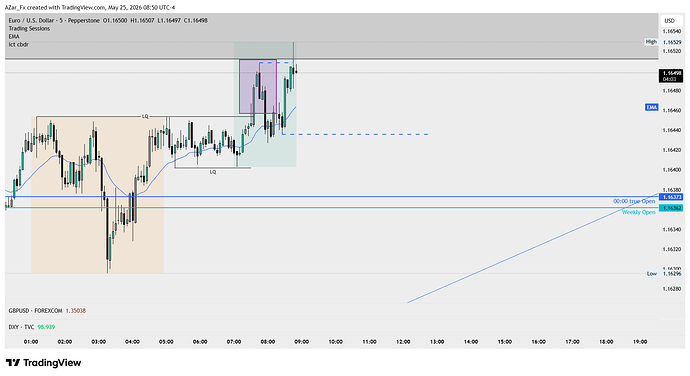The image size is (690, 376).
Task: Select the 00:00 true Open line label
Action: pos(634,201)
